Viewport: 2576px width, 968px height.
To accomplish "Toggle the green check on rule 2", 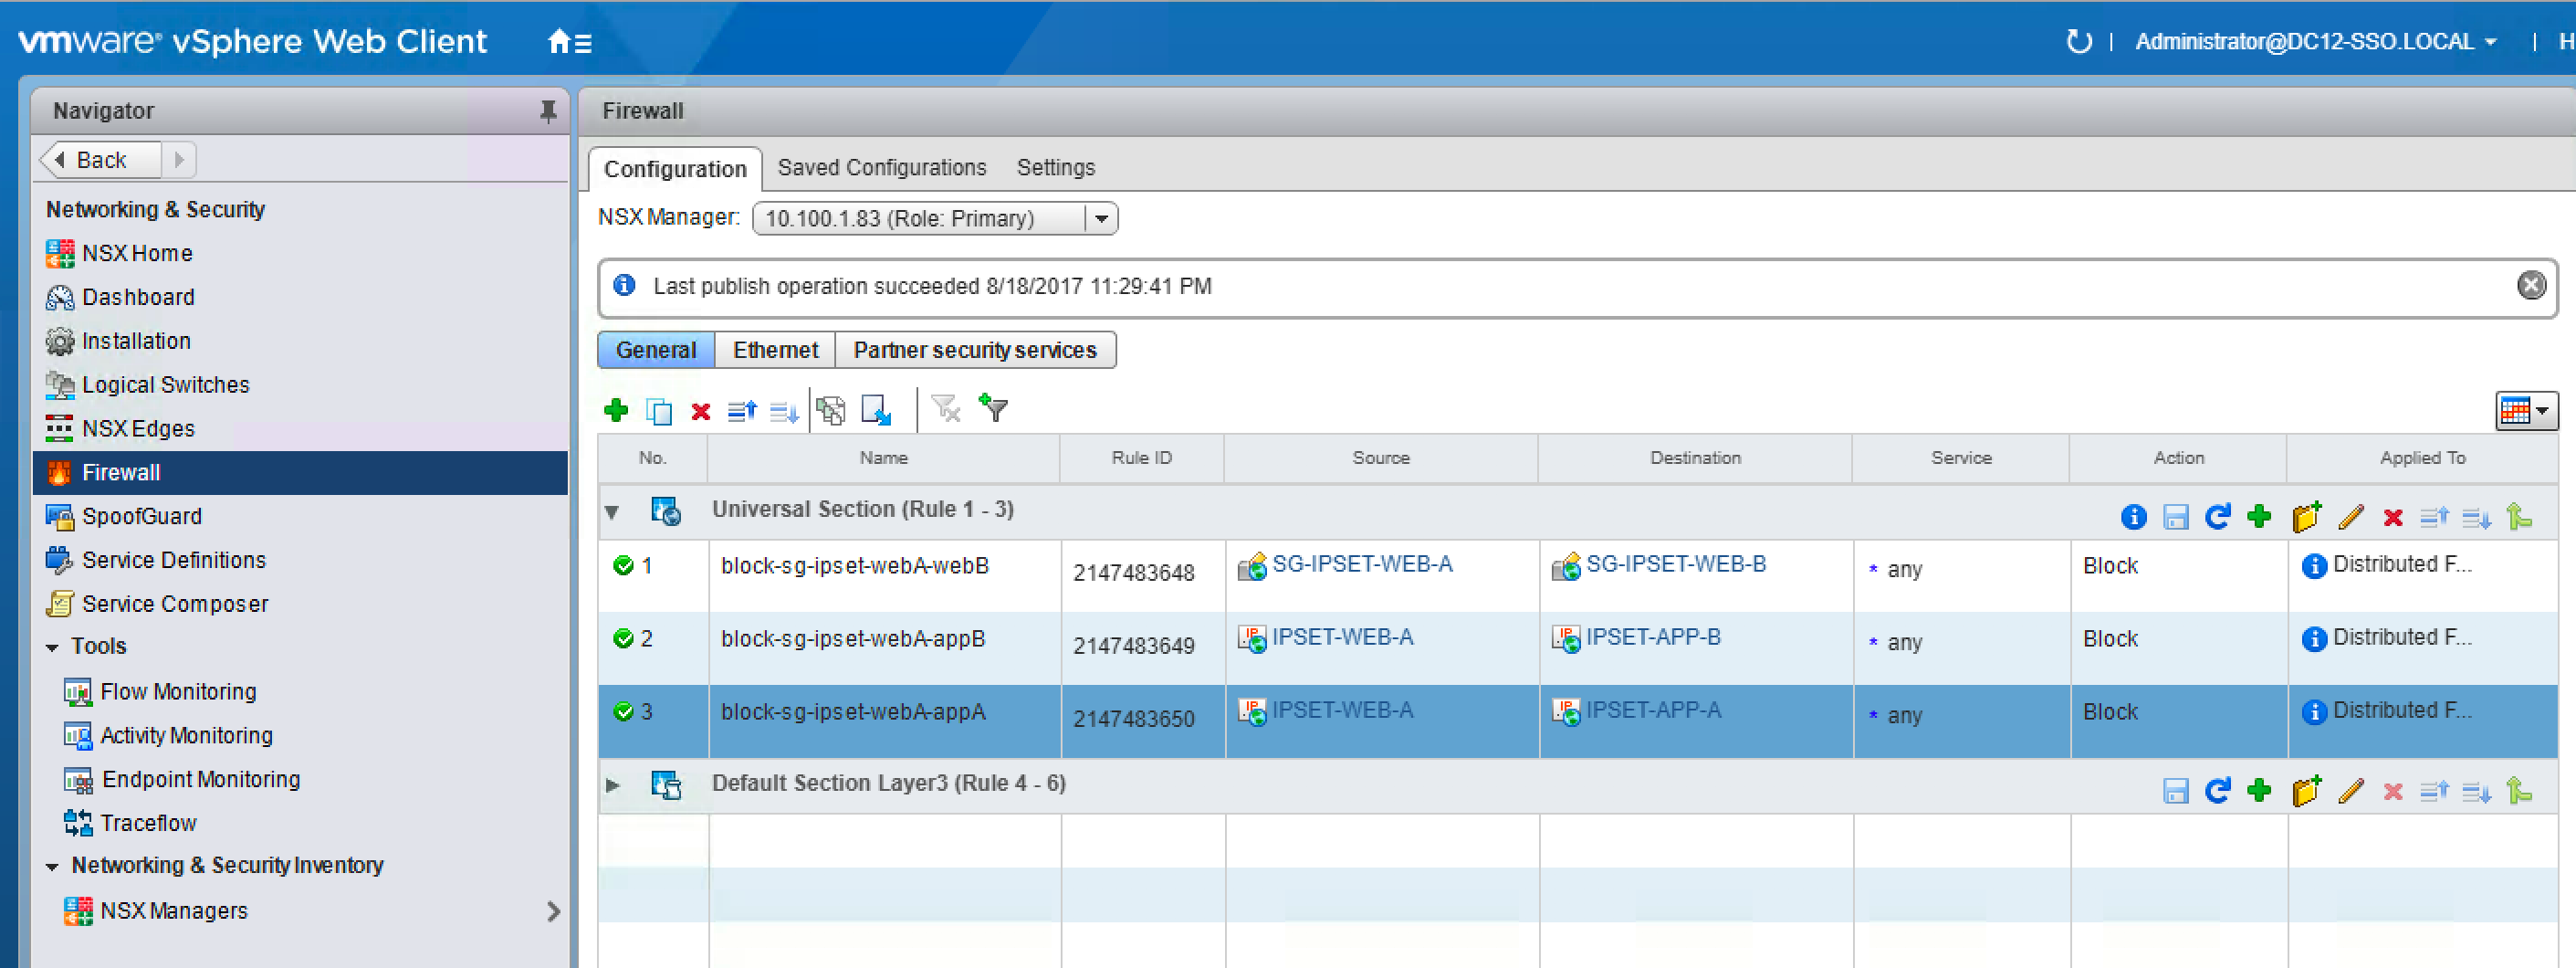I will 623,639.
